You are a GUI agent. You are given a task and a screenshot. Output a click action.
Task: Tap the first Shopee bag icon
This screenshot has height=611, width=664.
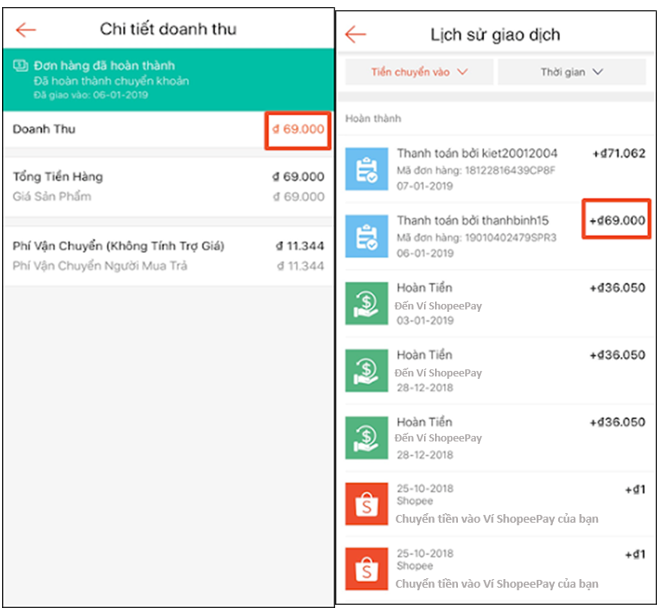pyautogui.click(x=366, y=503)
